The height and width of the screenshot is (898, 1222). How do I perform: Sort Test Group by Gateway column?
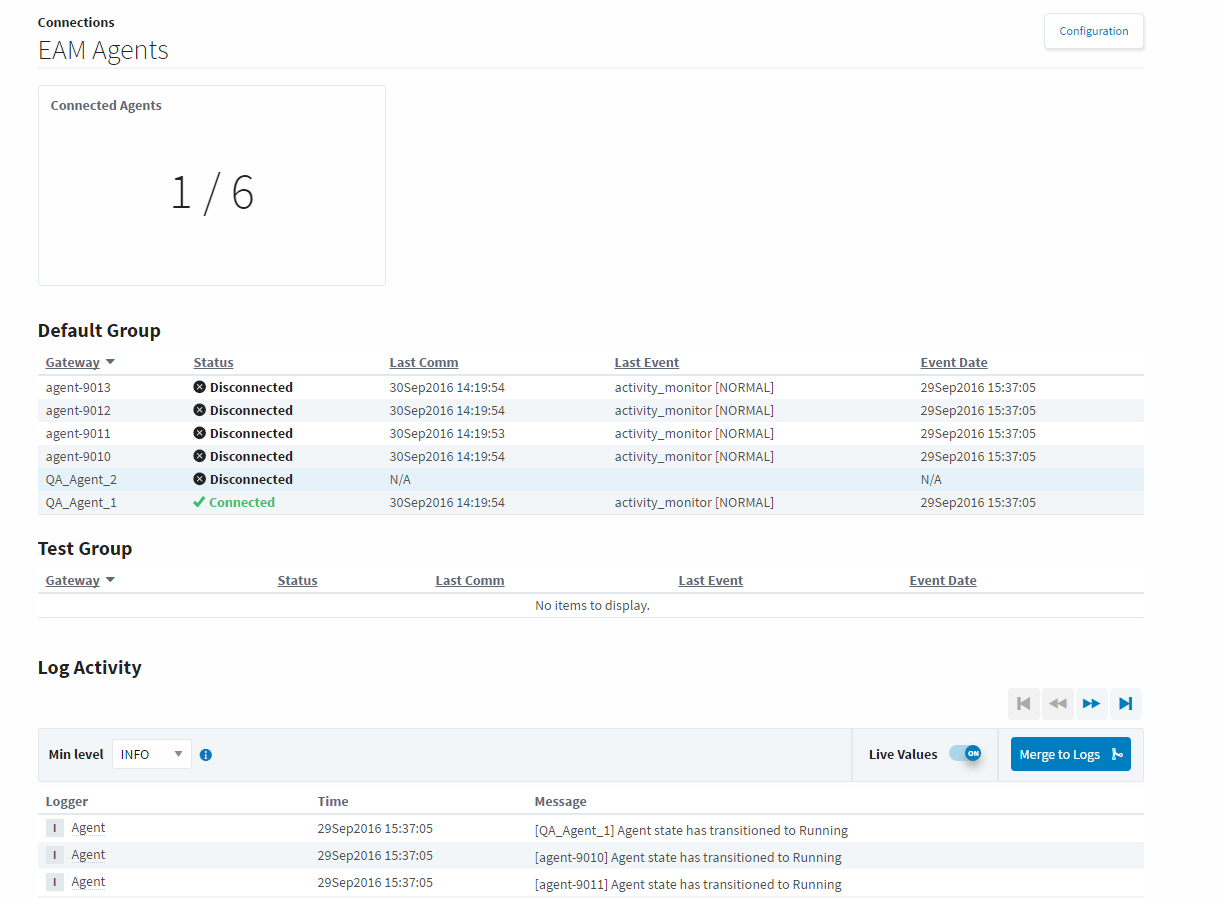73,581
